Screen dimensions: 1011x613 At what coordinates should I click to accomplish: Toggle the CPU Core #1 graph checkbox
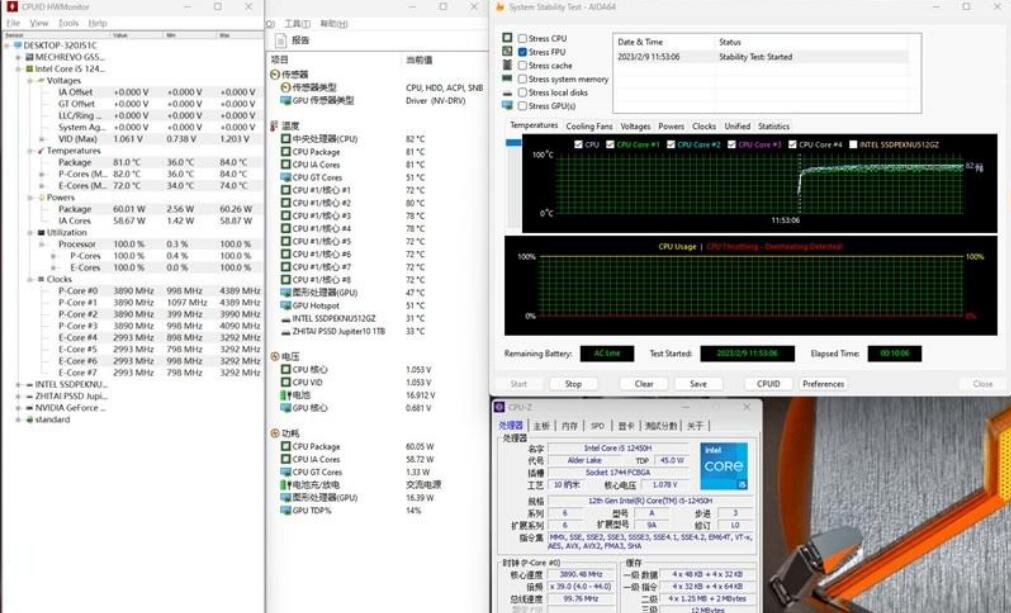(609, 145)
